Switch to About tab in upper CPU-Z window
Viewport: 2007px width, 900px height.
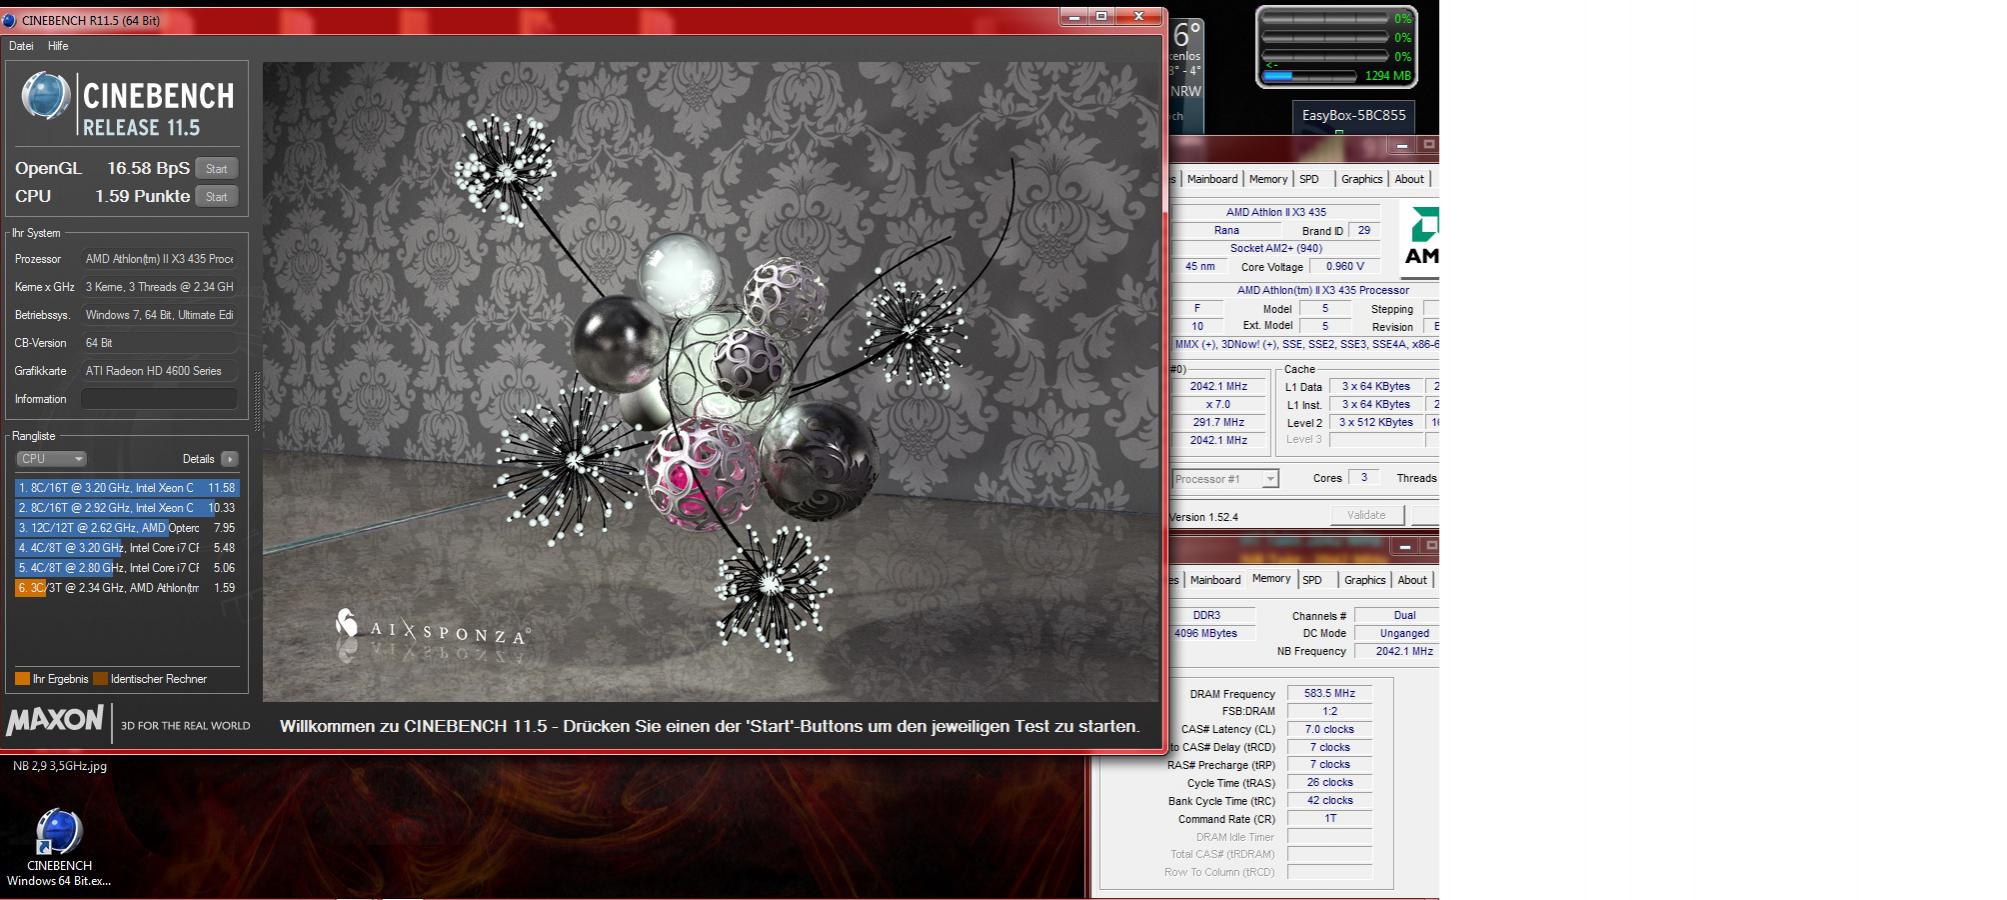tap(1409, 179)
